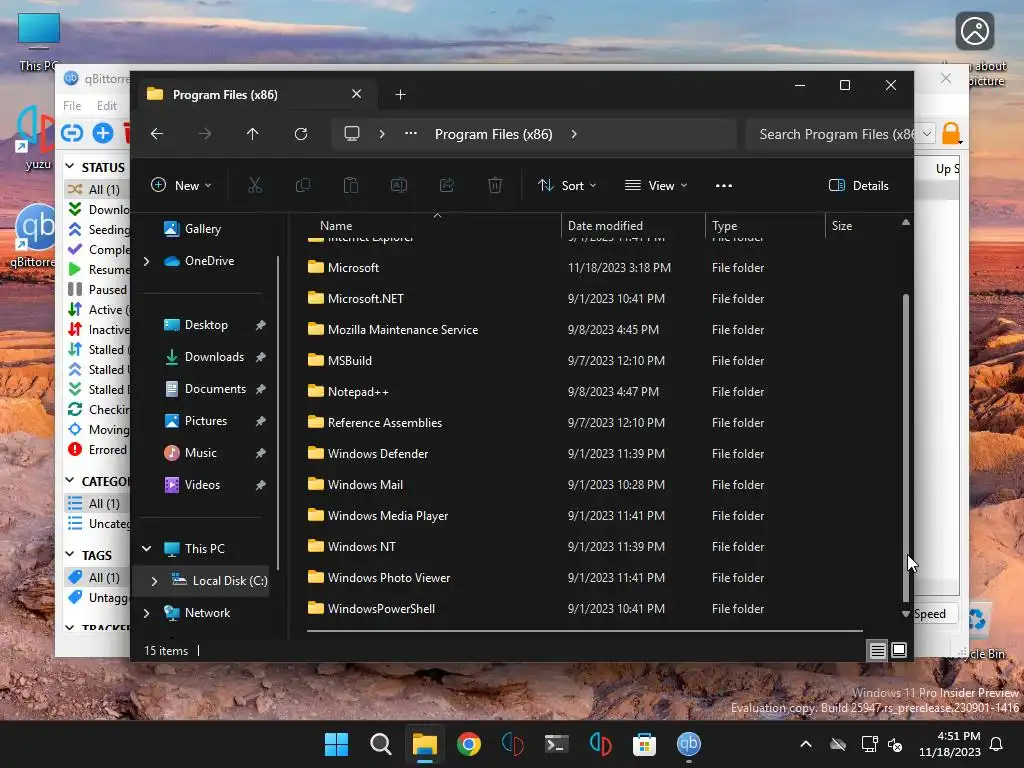Select the MSBuild folder
Screen dimensions: 1024x768
coord(349,360)
